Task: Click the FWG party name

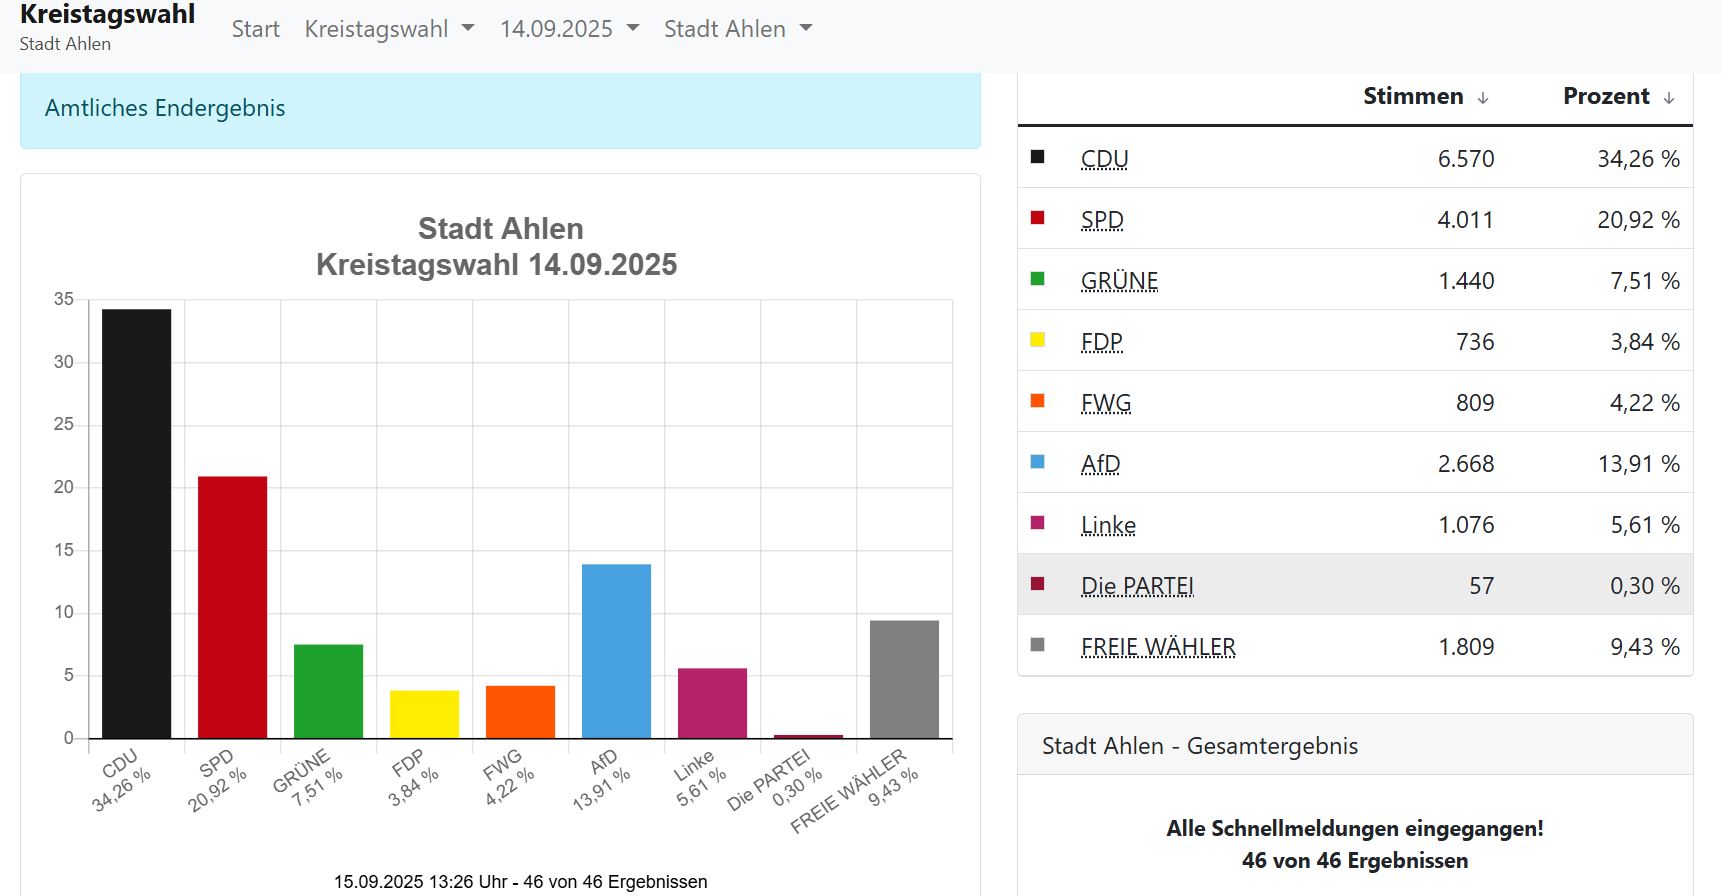Action: click(1106, 403)
